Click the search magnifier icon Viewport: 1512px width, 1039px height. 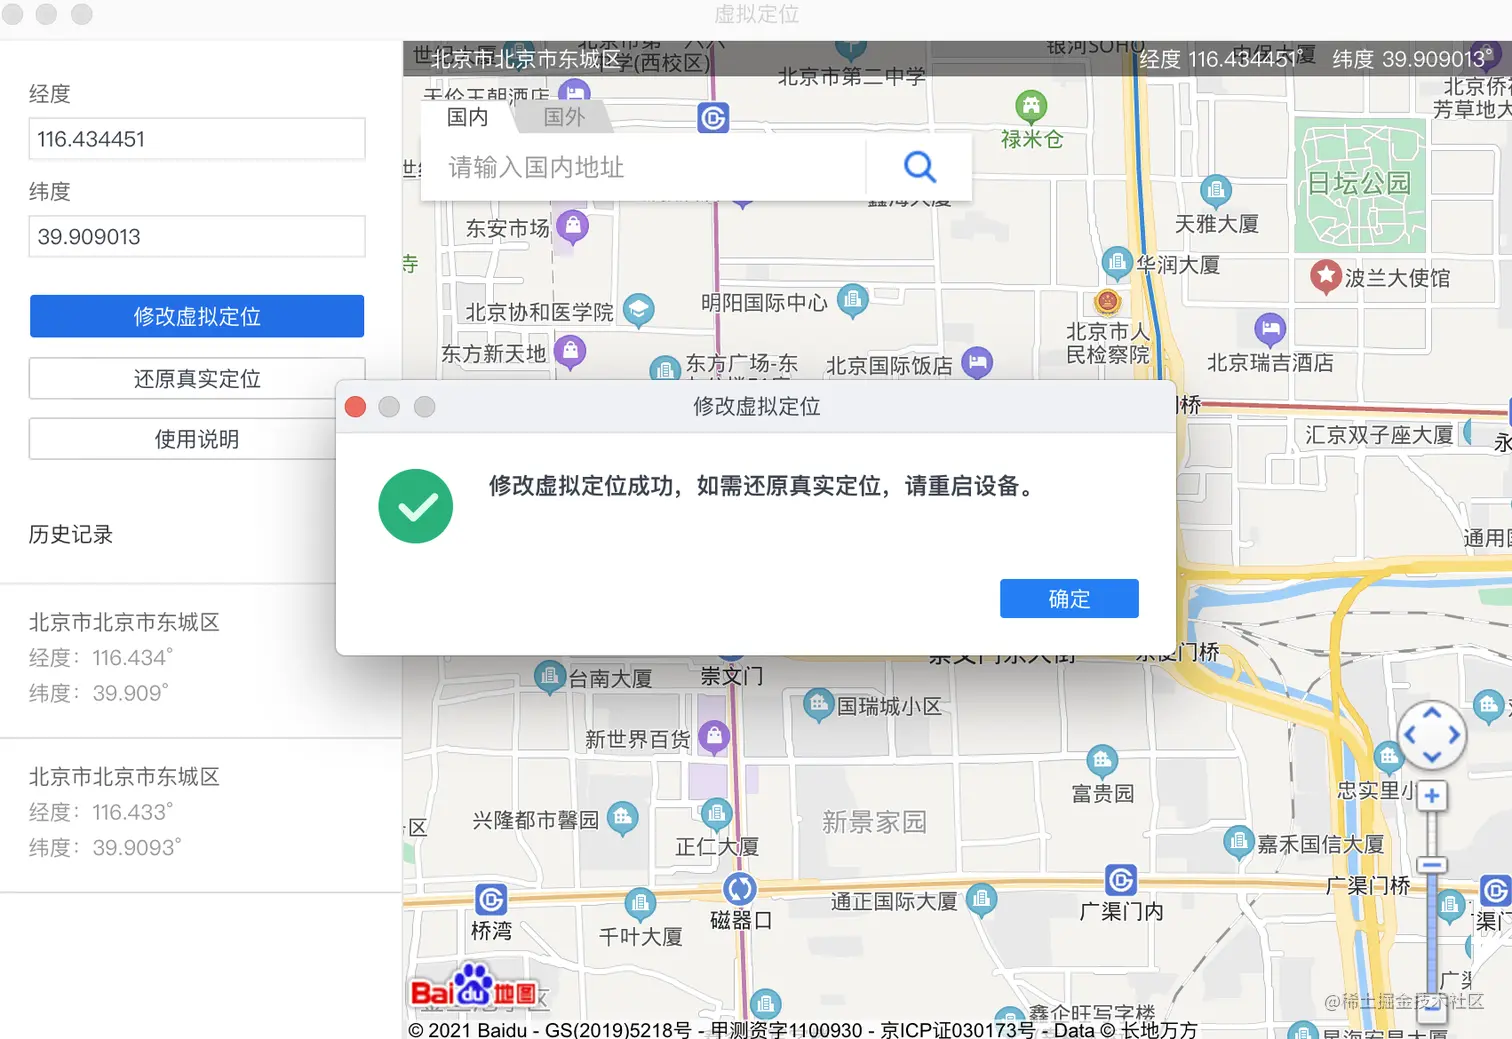tap(918, 167)
